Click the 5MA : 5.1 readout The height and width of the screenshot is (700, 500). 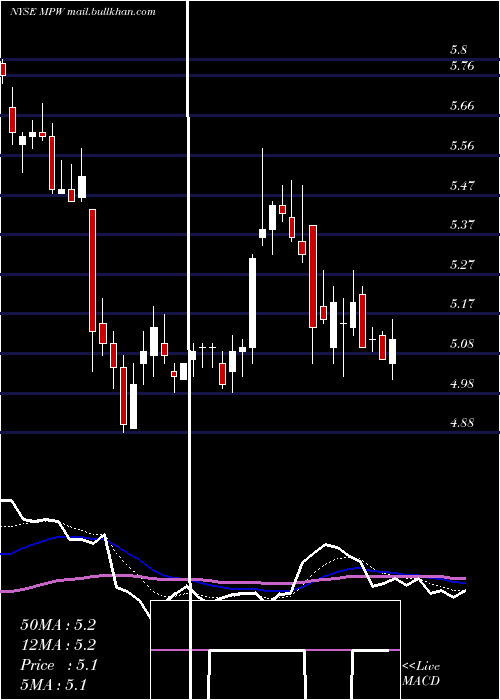tap(54, 685)
